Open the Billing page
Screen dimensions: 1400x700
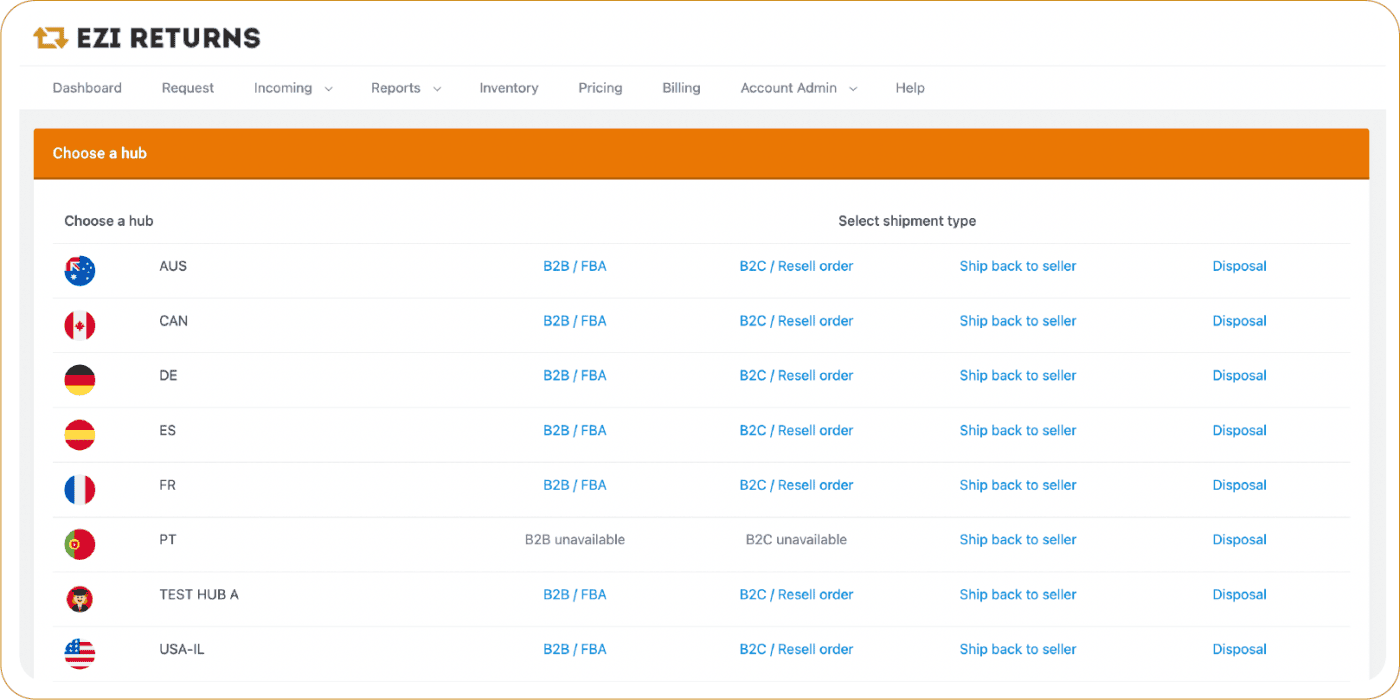(x=681, y=88)
